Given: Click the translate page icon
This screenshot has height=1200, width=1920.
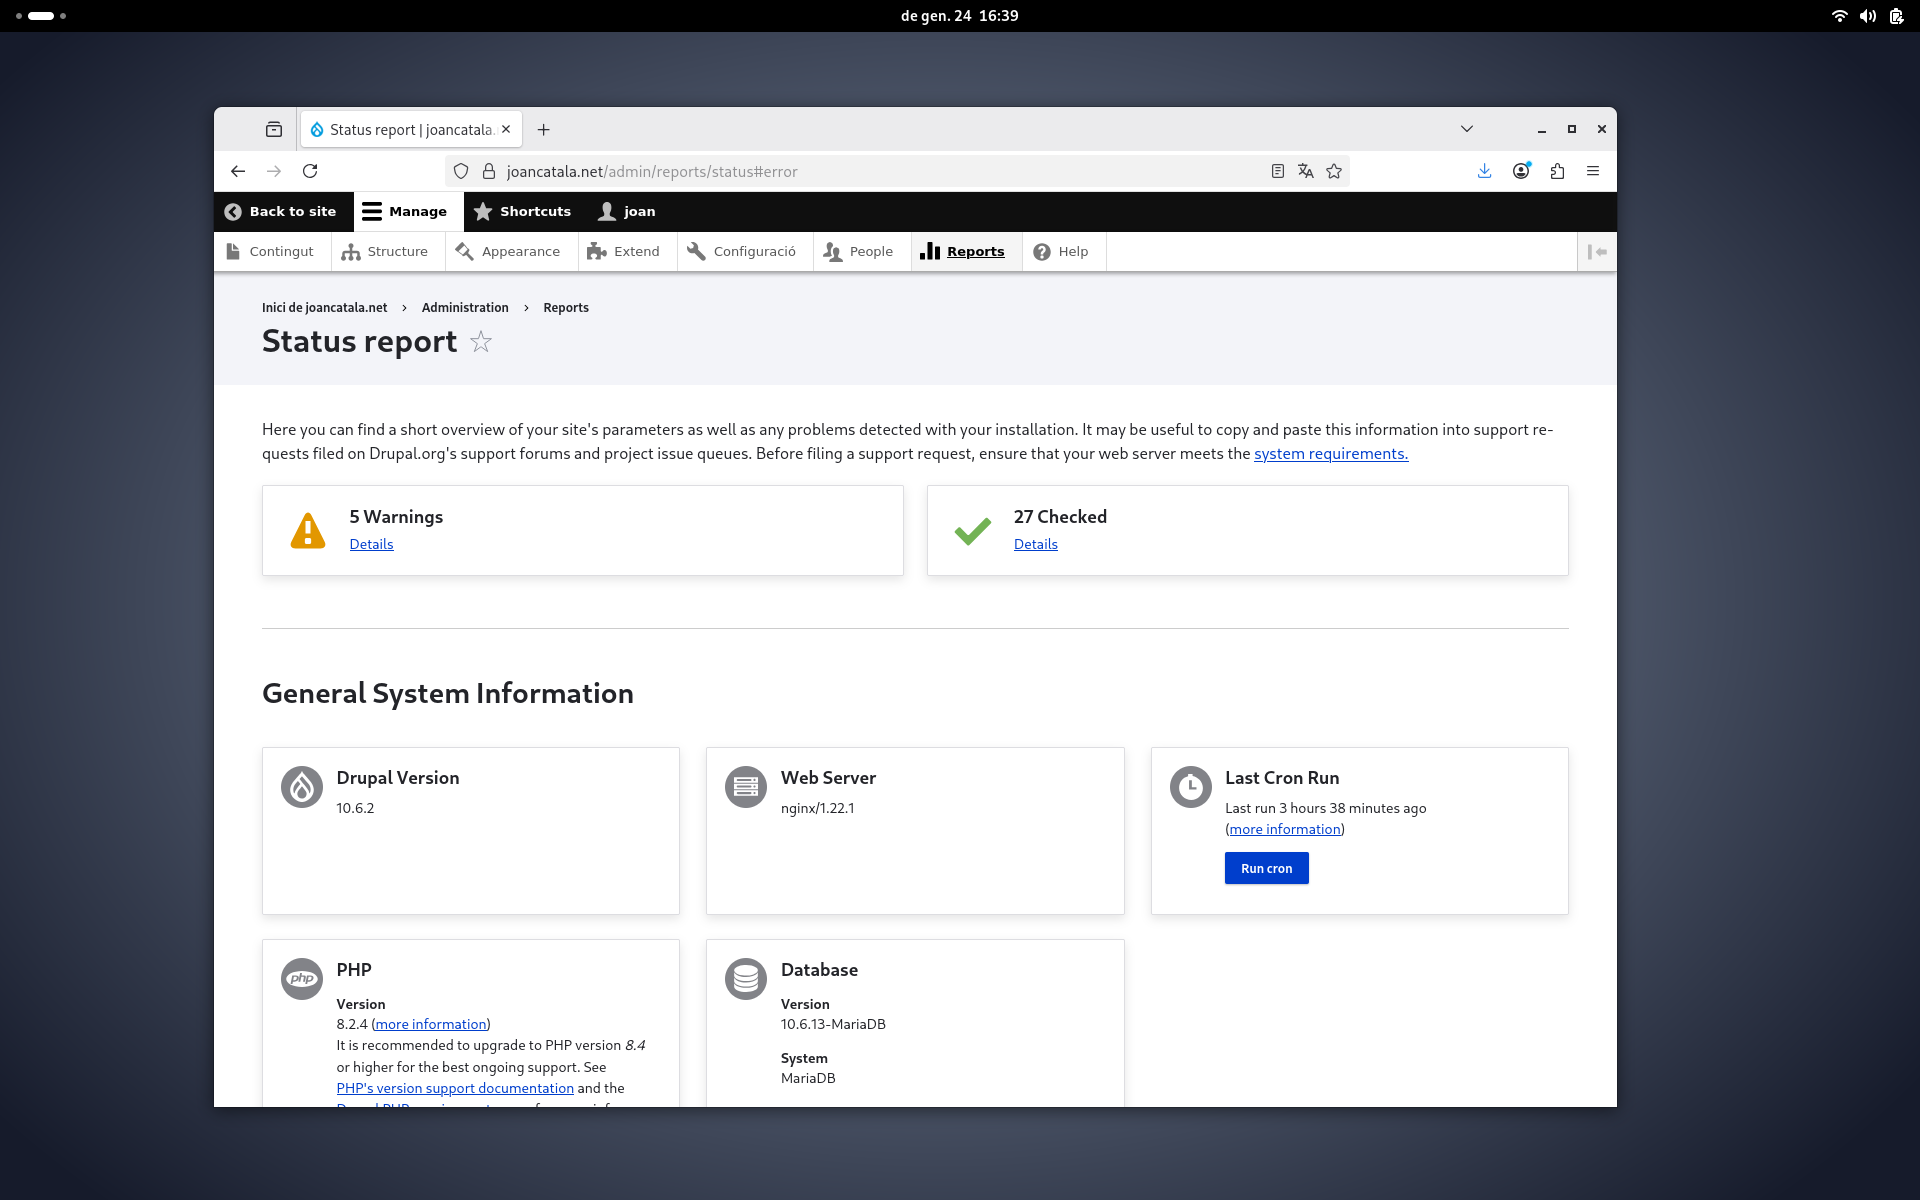Looking at the screenshot, I should tap(1305, 171).
